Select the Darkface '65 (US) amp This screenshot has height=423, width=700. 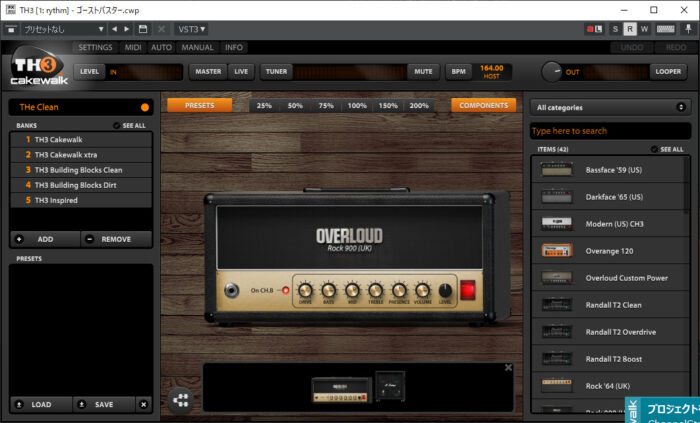[610, 197]
